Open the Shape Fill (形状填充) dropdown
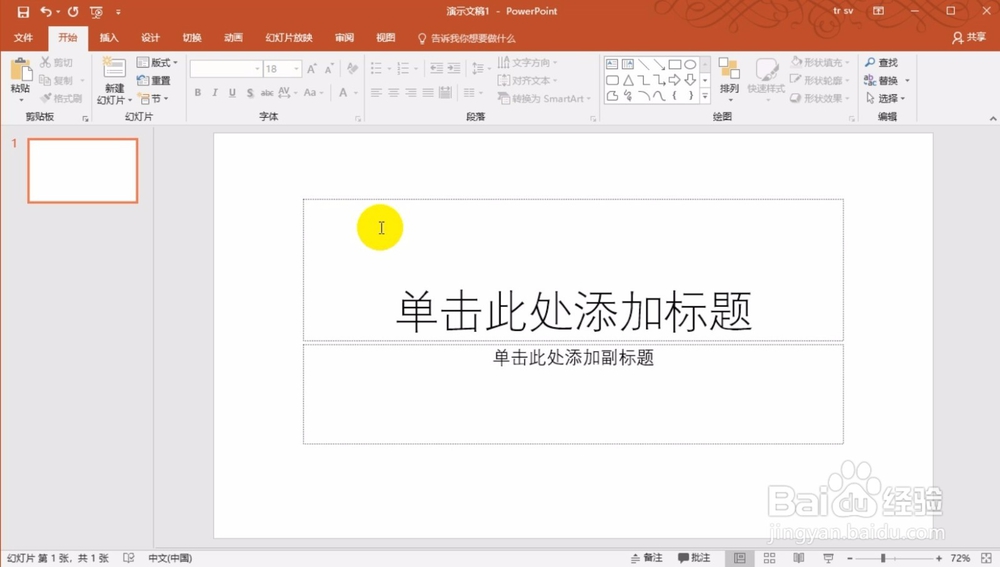The height and width of the screenshot is (567, 1000). (x=820, y=63)
